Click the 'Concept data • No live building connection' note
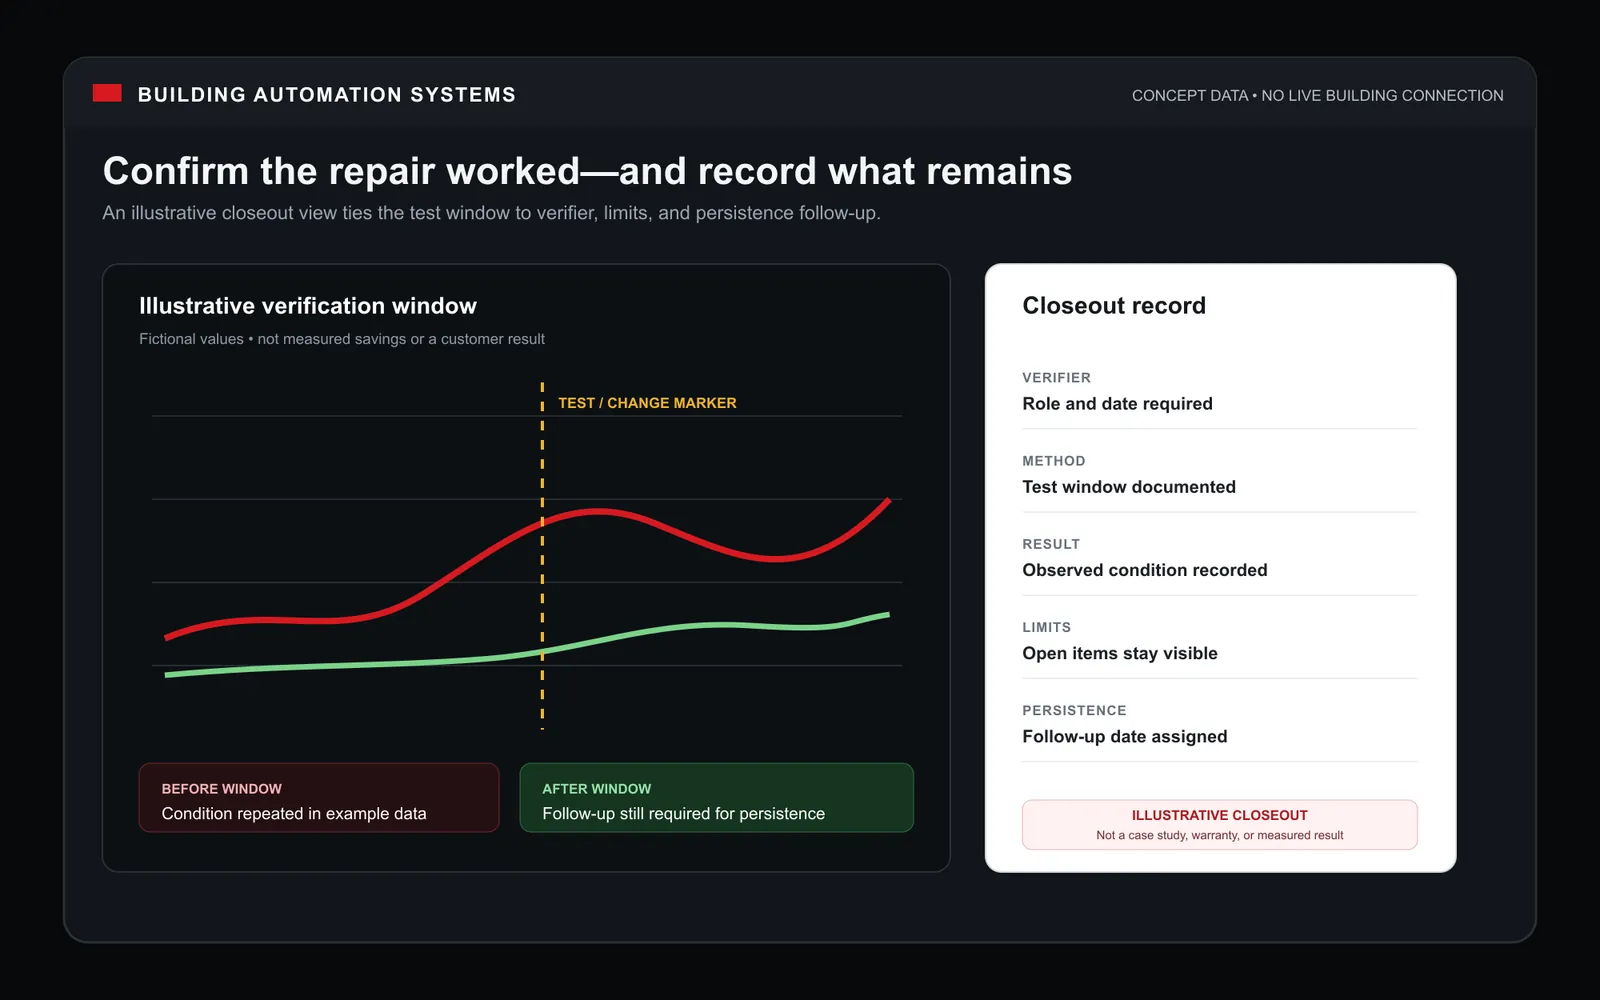This screenshot has height=1000, width=1600. (x=1317, y=96)
